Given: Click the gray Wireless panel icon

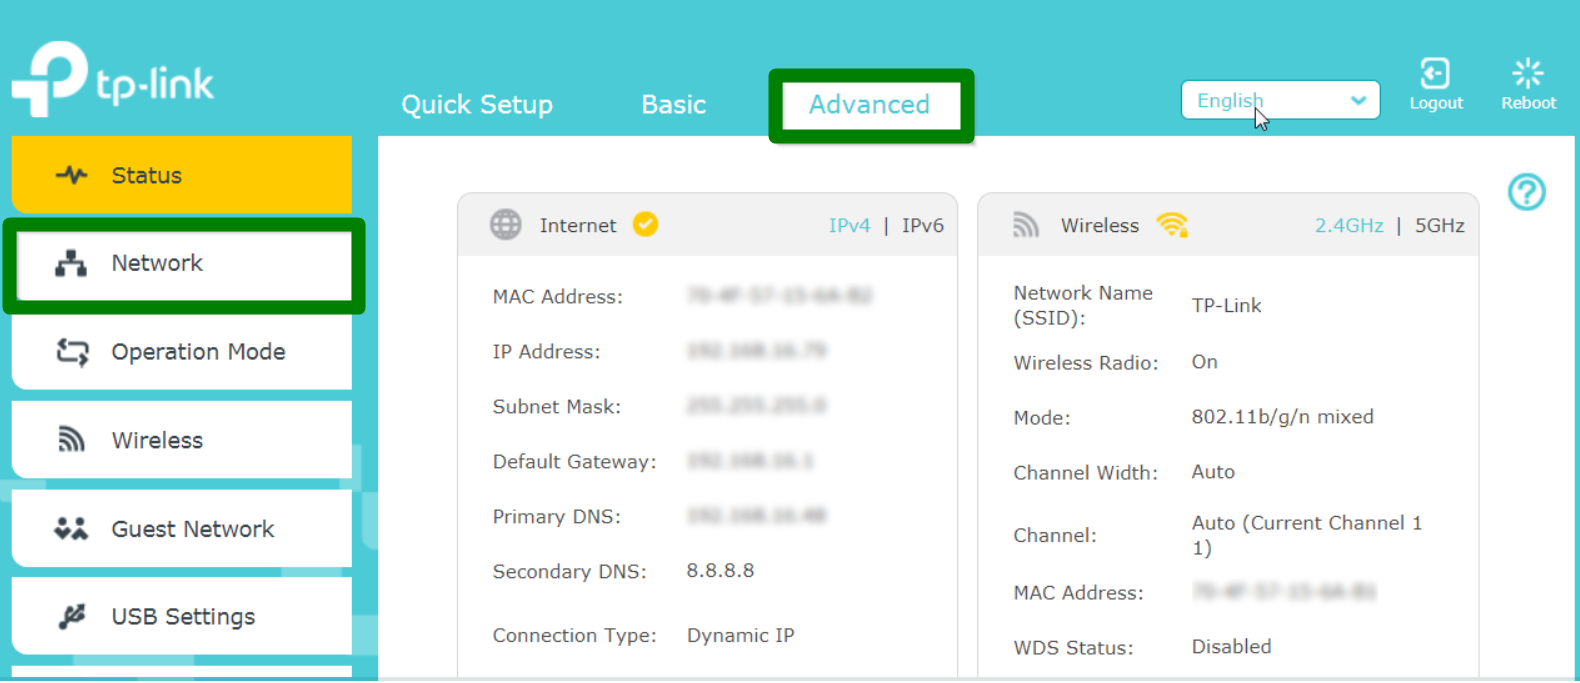Looking at the screenshot, I should (x=1026, y=225).
